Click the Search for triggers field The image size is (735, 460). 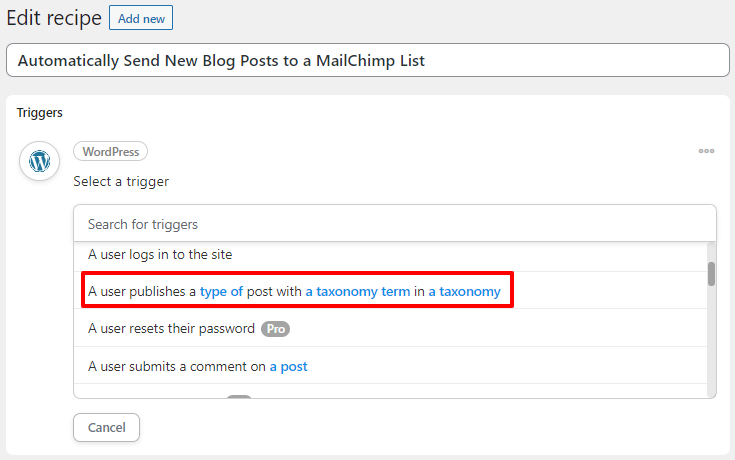[395, 224]
